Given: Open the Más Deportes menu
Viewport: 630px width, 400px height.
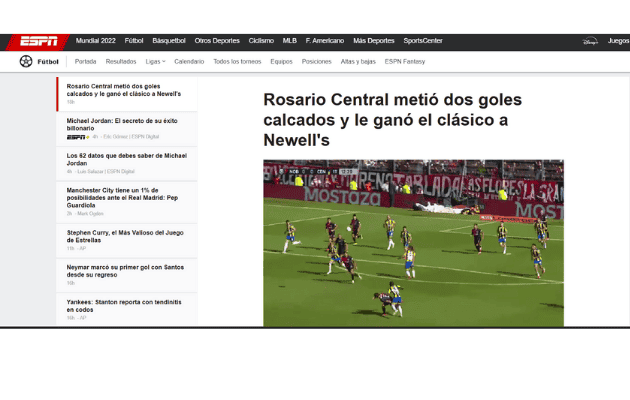Looking at the screenshot, I should coord(374,41).
